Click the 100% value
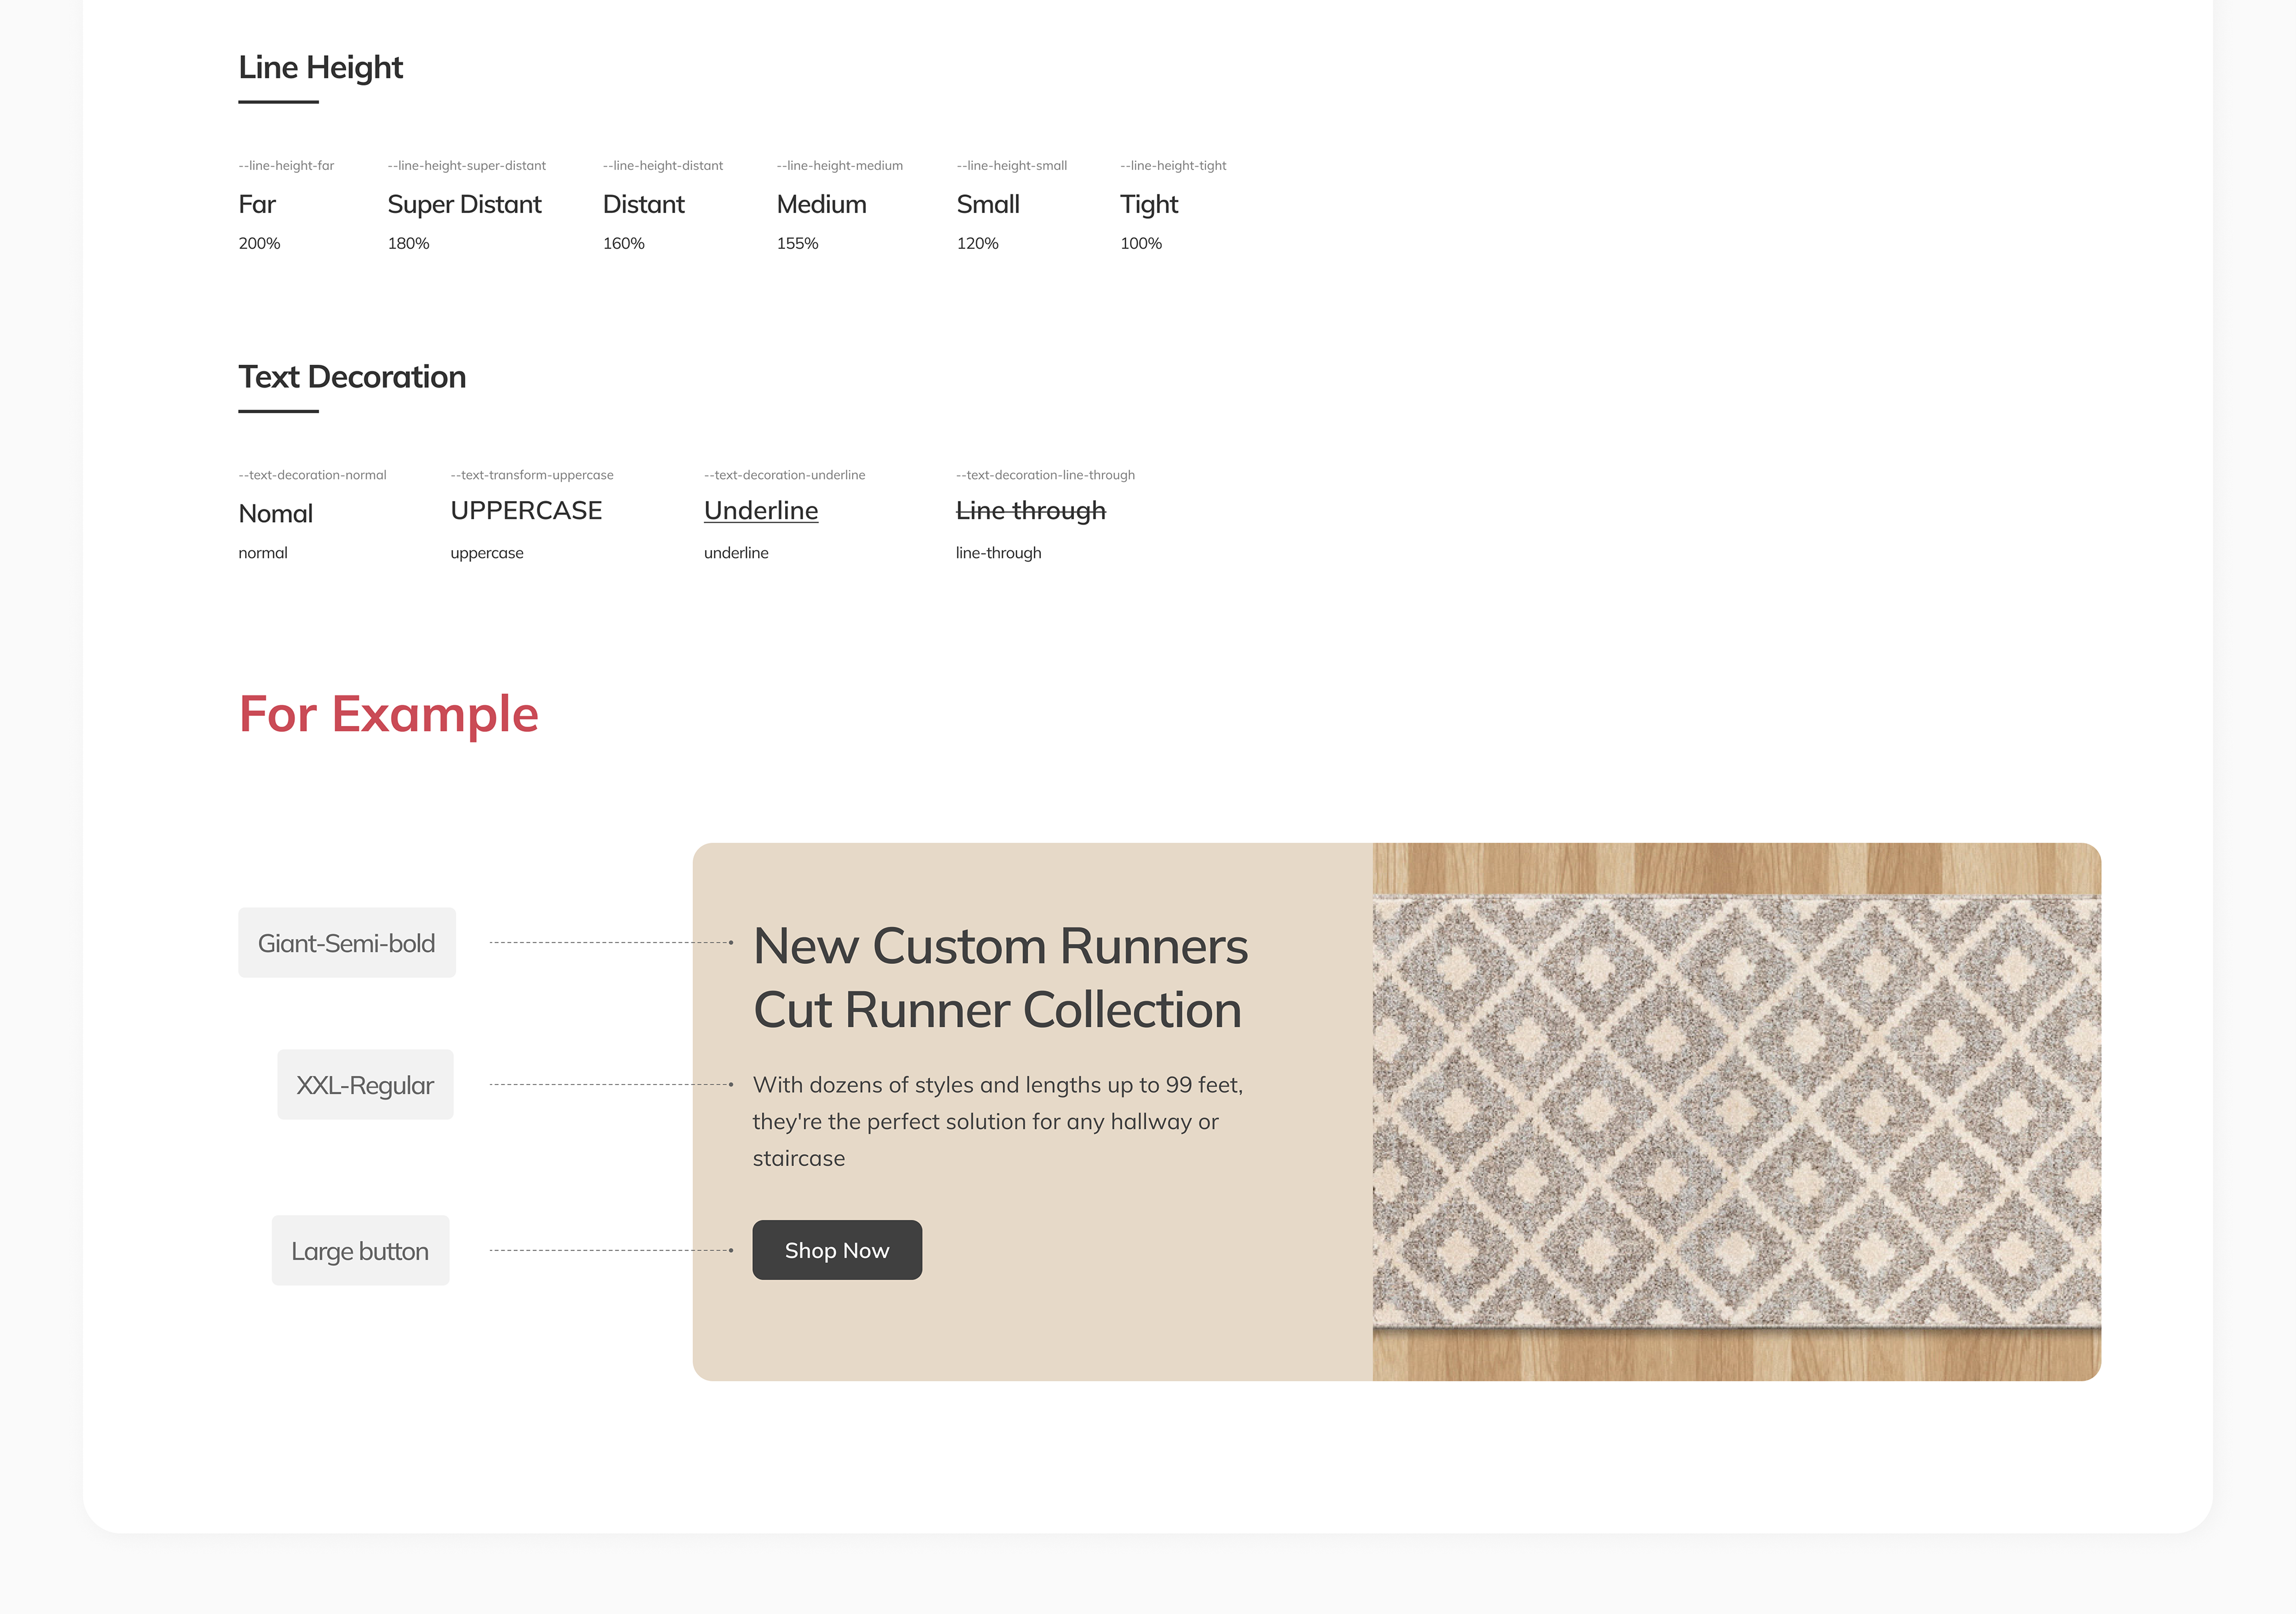This screenshot has height=1614, width=2296. click(x=1141, y=244)
